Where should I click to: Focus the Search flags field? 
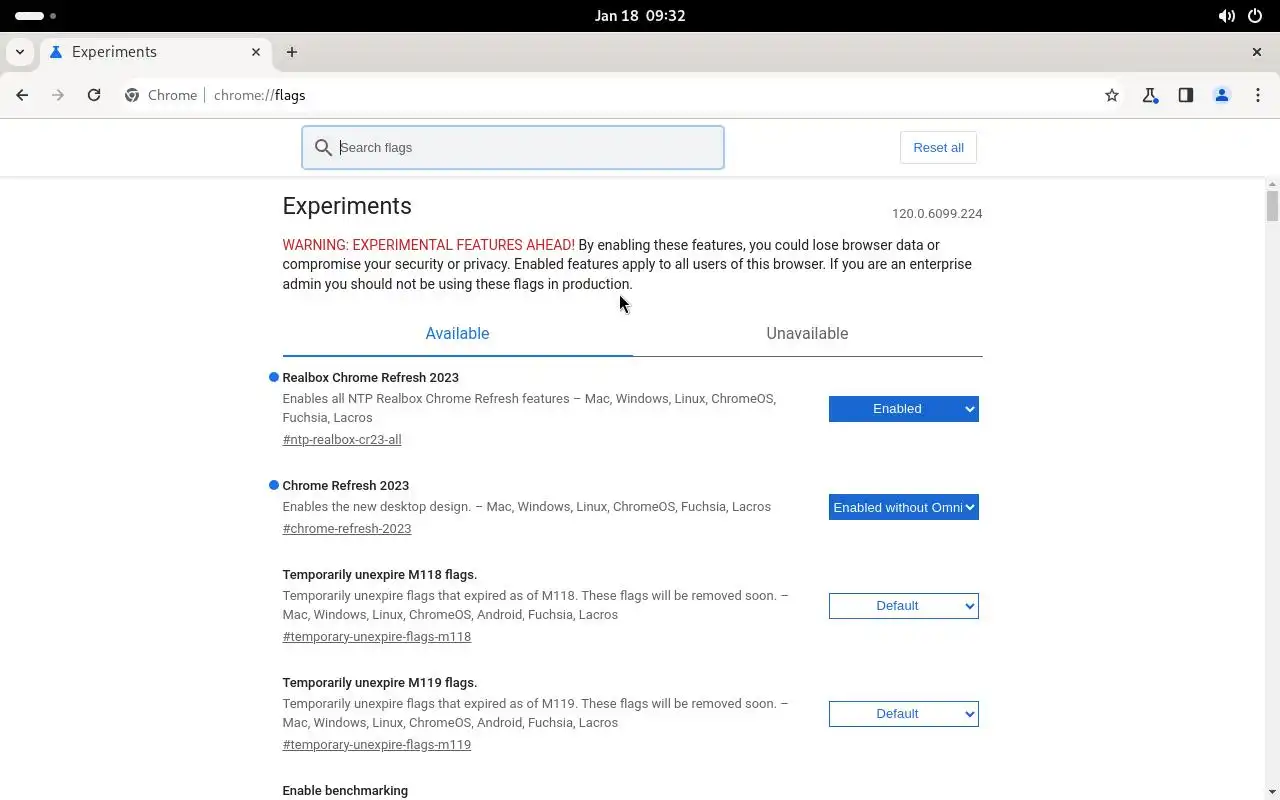click(513, 147)
